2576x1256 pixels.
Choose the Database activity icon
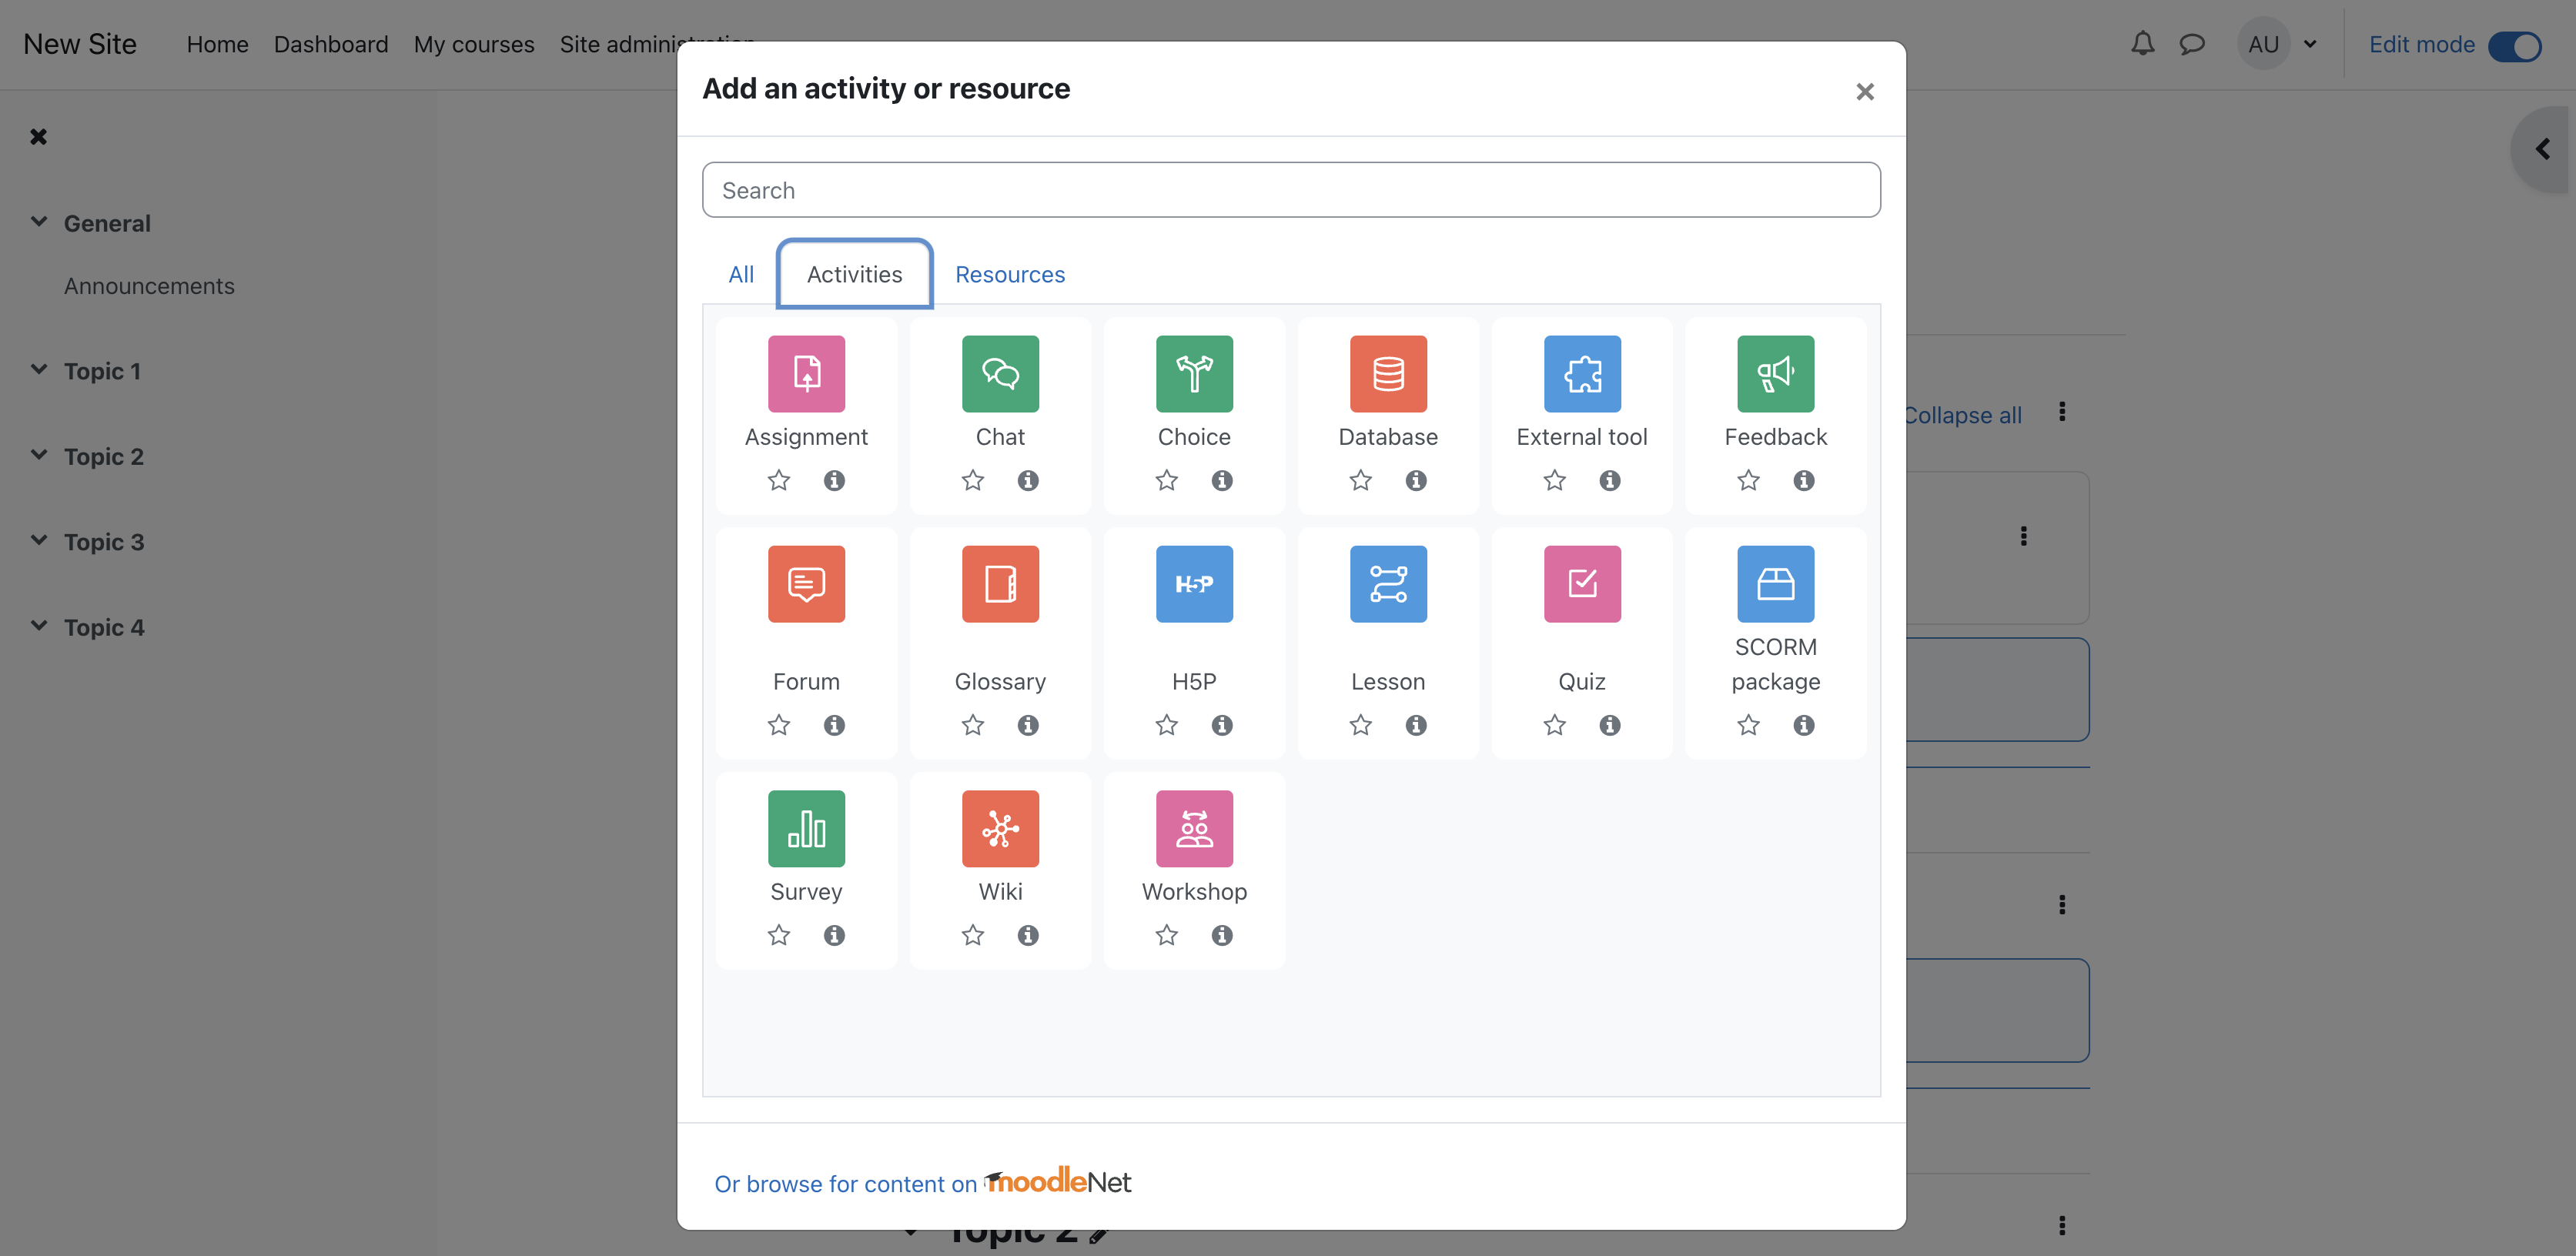[x=1388, y=374]
